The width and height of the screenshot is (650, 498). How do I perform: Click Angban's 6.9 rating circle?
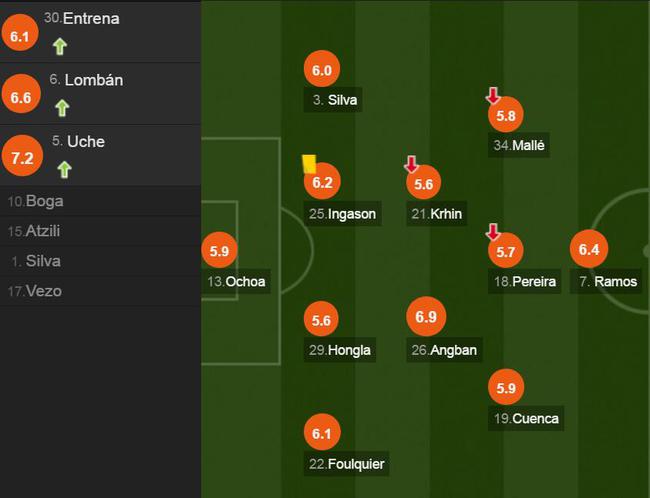pyautogui.click(x=425, y=317)
